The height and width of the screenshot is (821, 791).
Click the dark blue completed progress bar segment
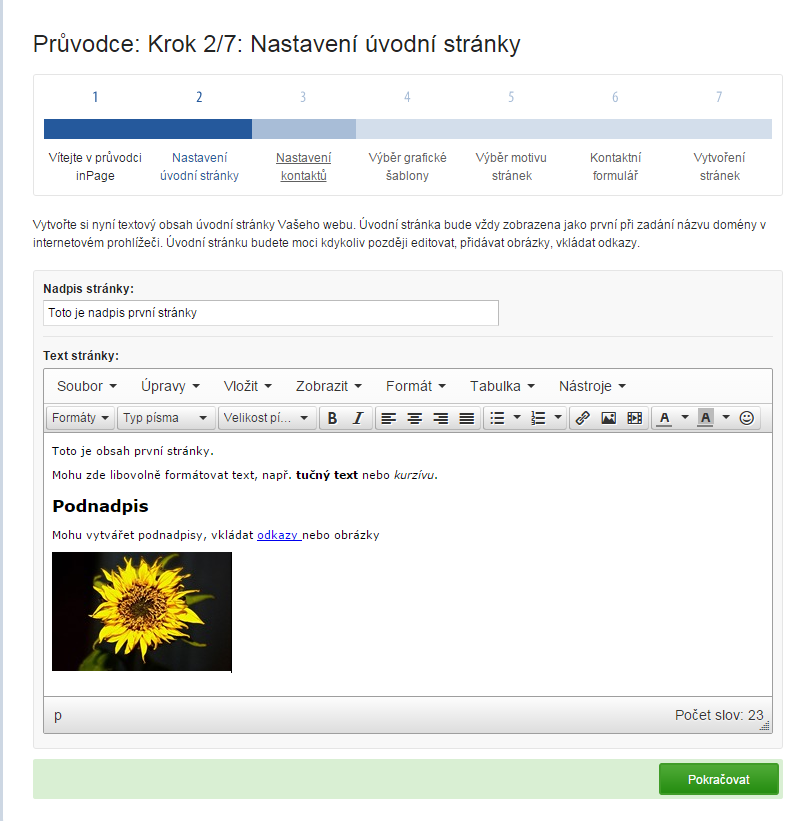coord(148,129)
